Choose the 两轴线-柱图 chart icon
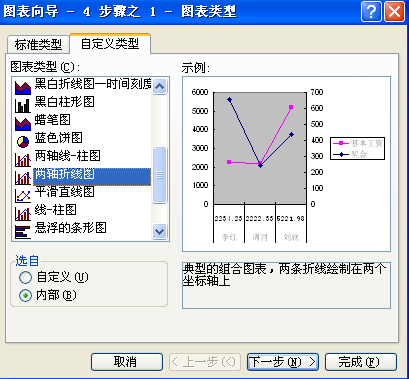409x379 pixels. click(23, 159)
